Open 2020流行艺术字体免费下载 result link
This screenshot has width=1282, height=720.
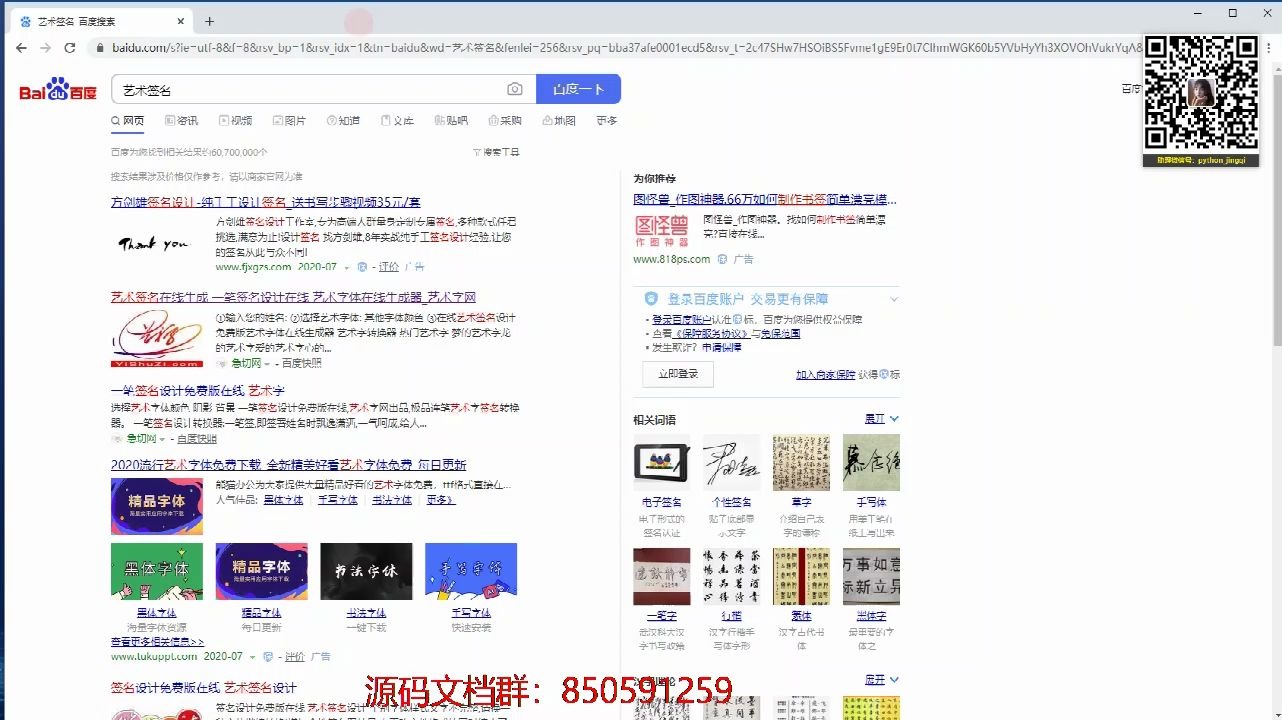click(x=288, y=465)
